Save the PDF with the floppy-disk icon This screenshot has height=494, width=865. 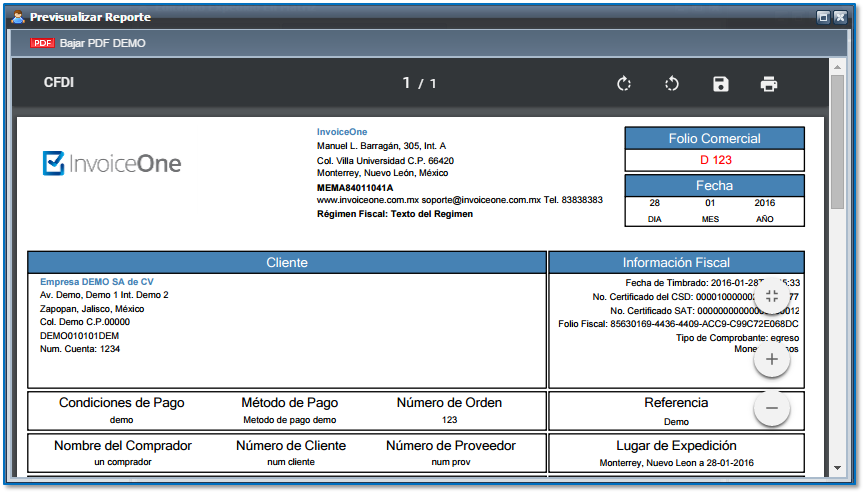click(720, 84)
